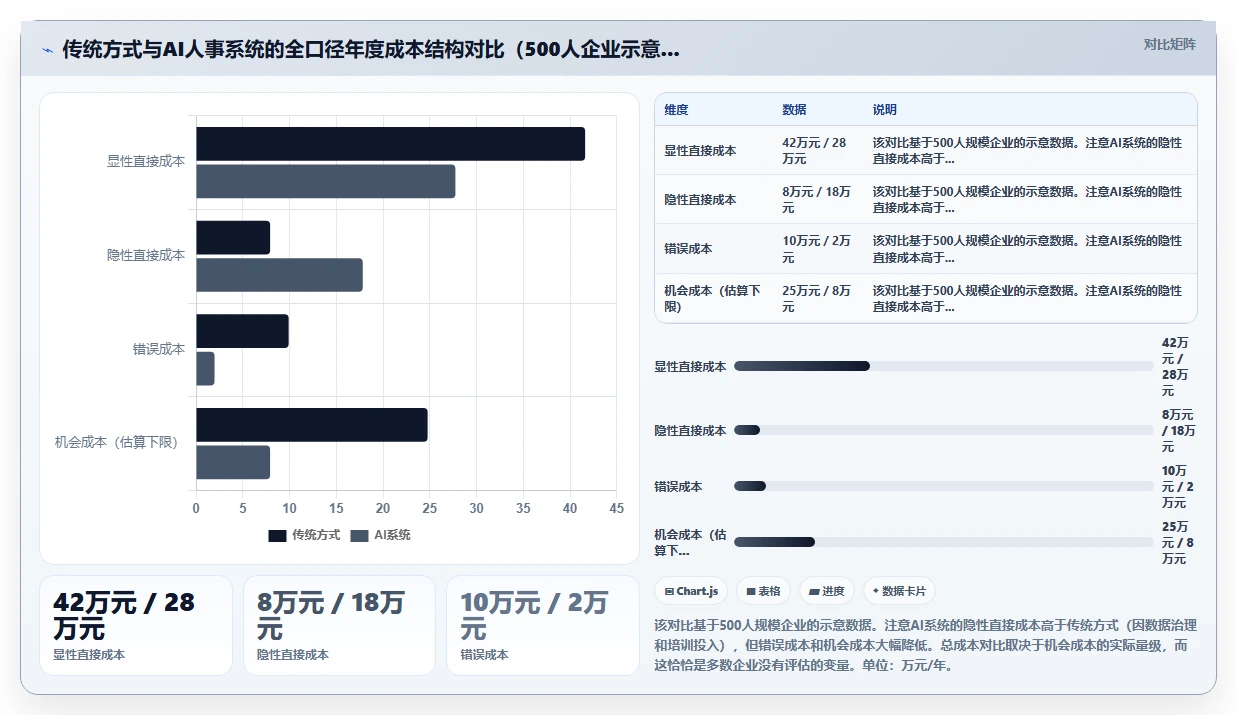Select the Chart.js tag

click(691, 591)
